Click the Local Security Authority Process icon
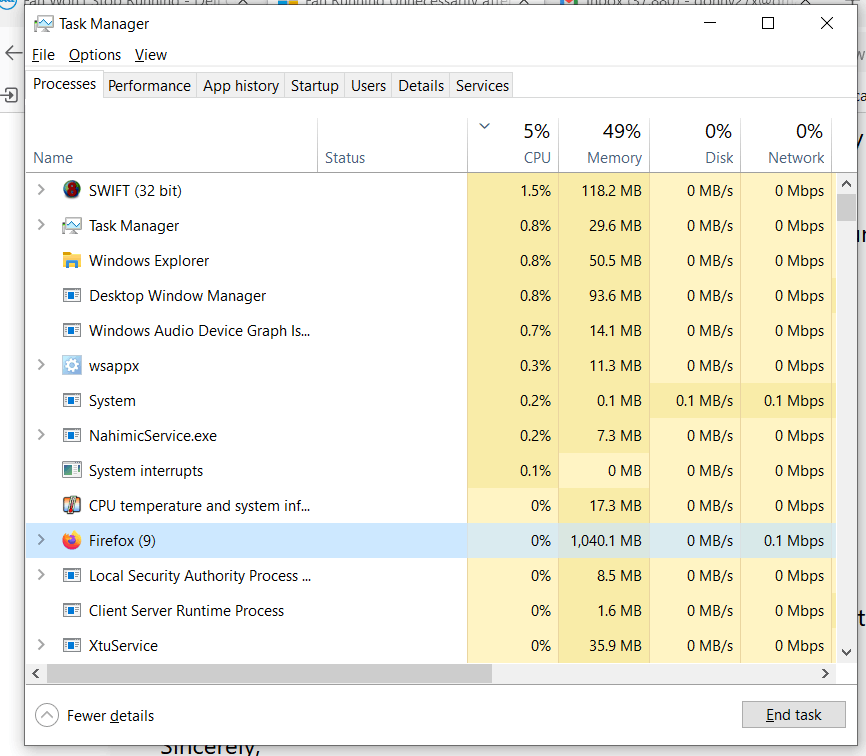Image resolution: width=866 pixels, height=756 pixels. (x=72, y=575)
